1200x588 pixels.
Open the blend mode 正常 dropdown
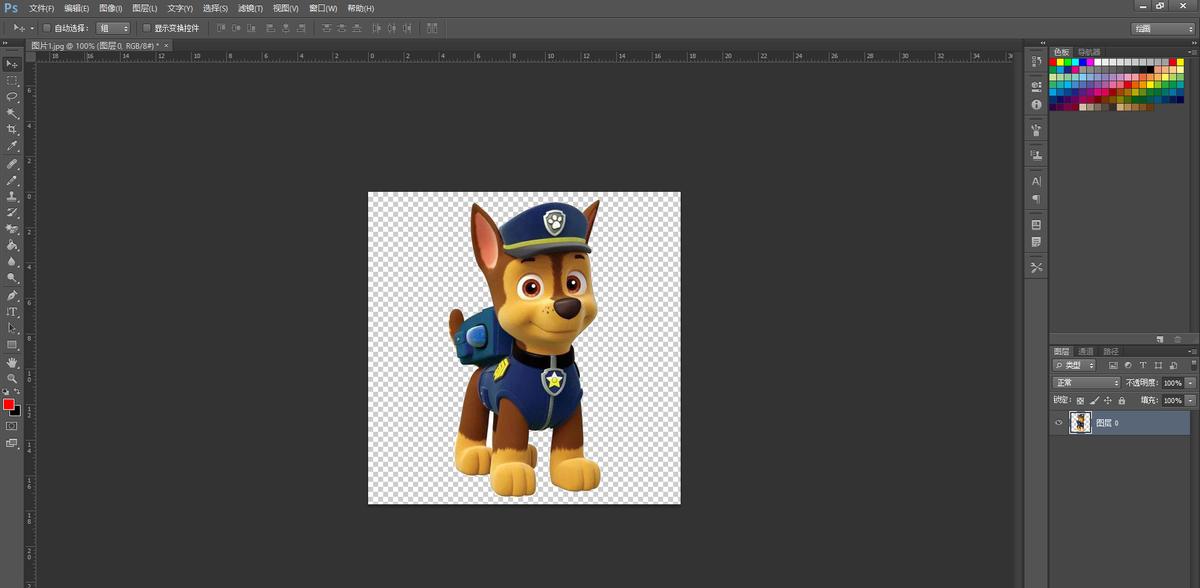[1087, 383]
